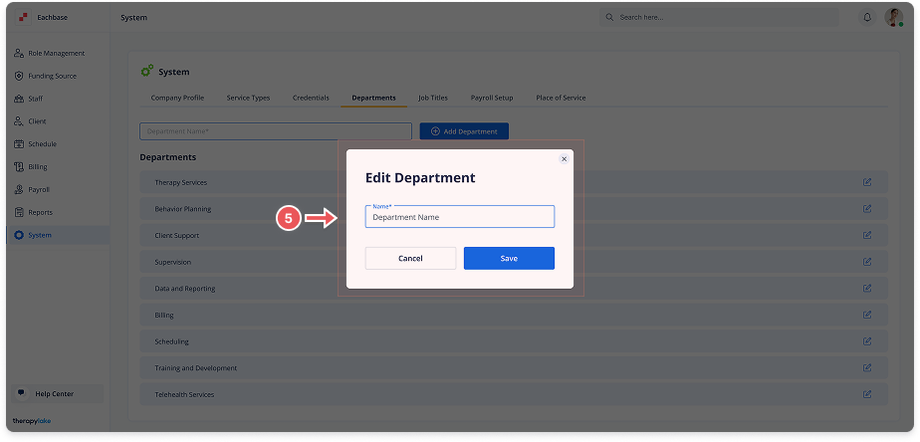
Task: Switch to the Service Types tab
Action: [x=248, y=98]
